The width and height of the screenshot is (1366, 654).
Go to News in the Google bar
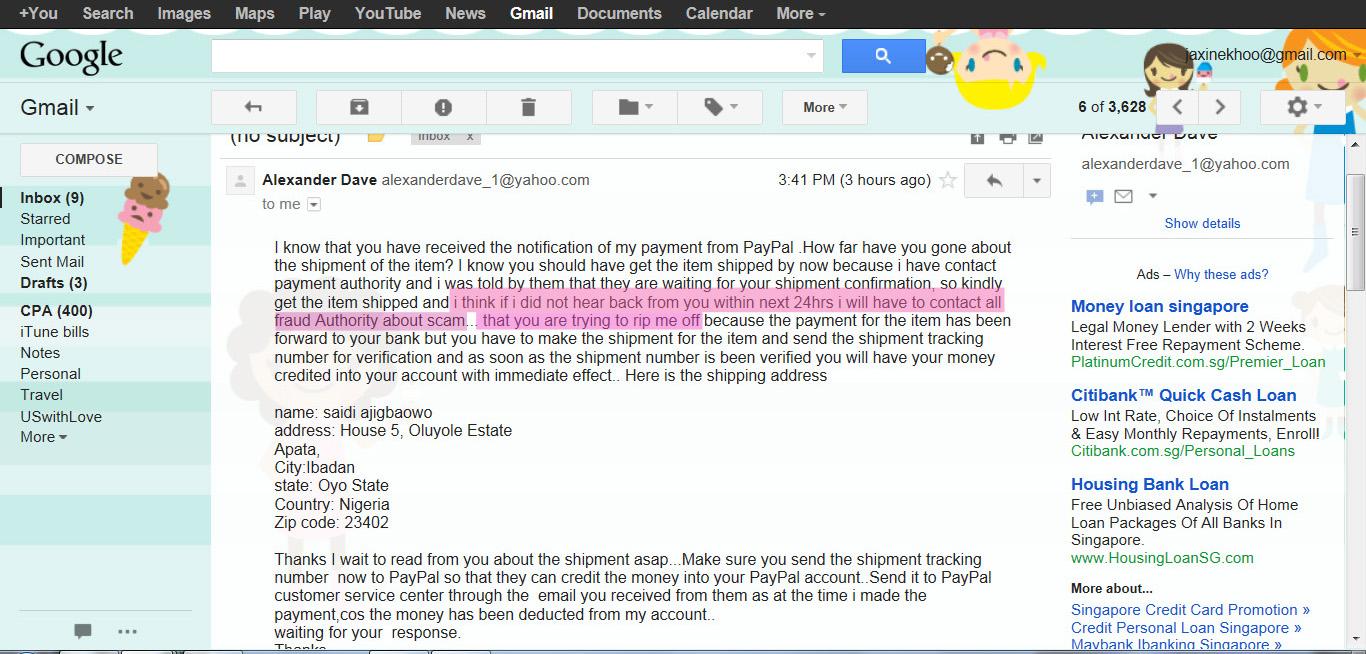coord(465,13)
